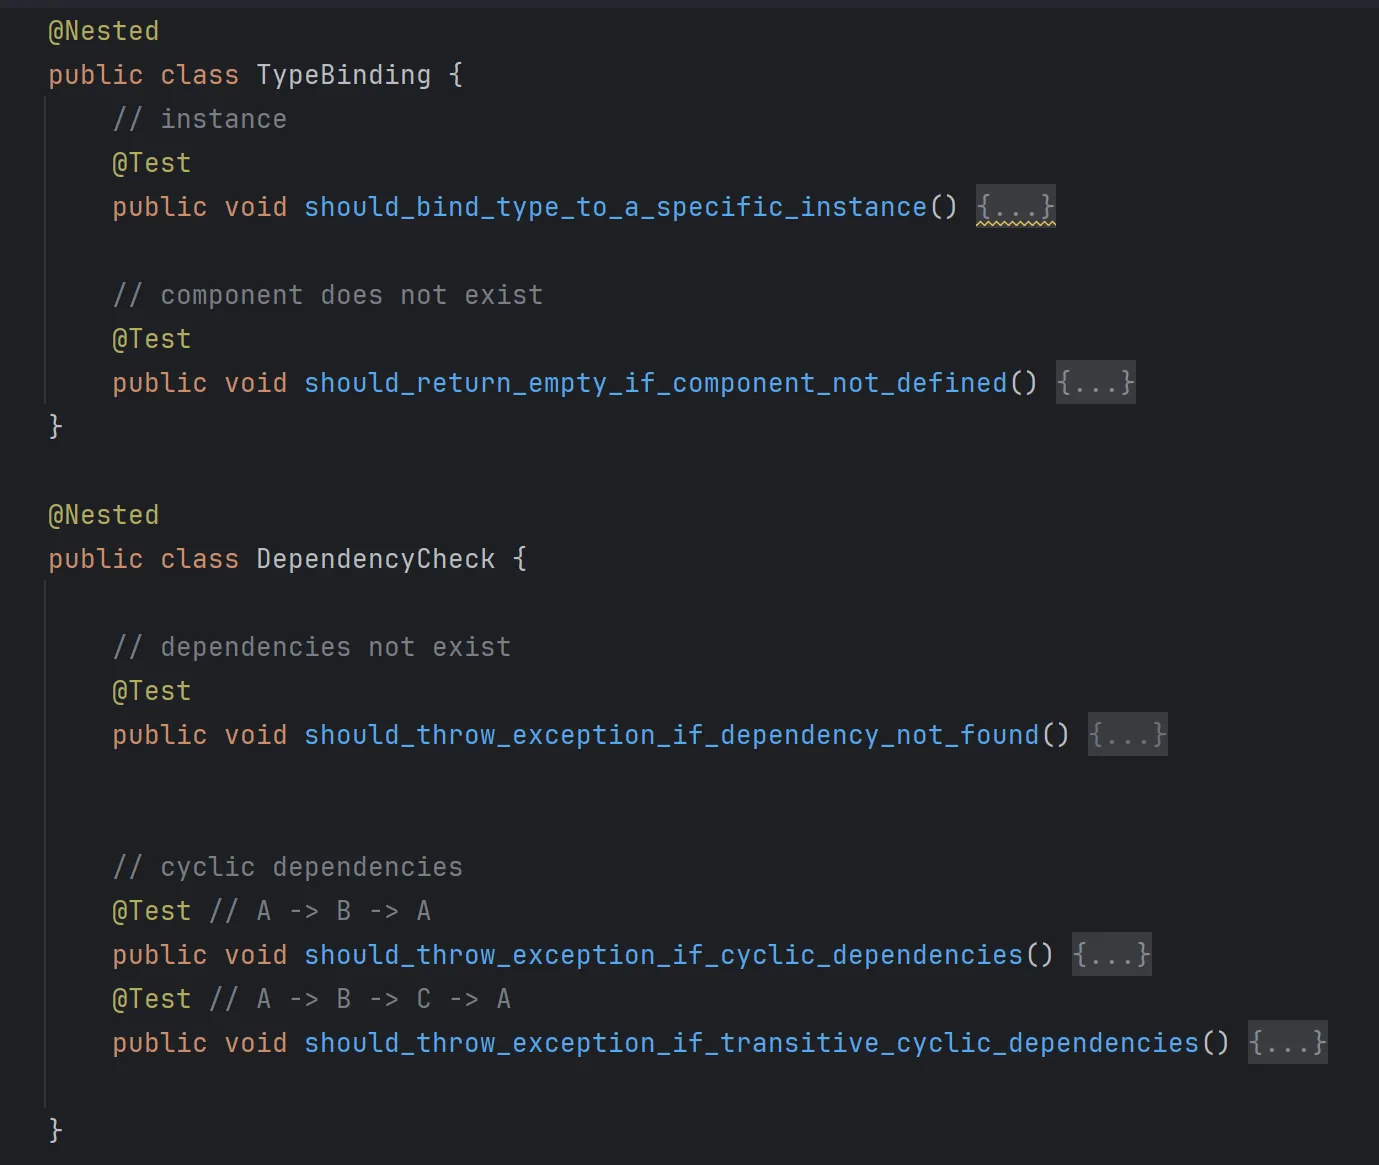Click the should_throw_exception_if_cyclic_dependencies method name
This screenshot has height=1165, width=1379.
pyautogui.click(x=663, y=955)
